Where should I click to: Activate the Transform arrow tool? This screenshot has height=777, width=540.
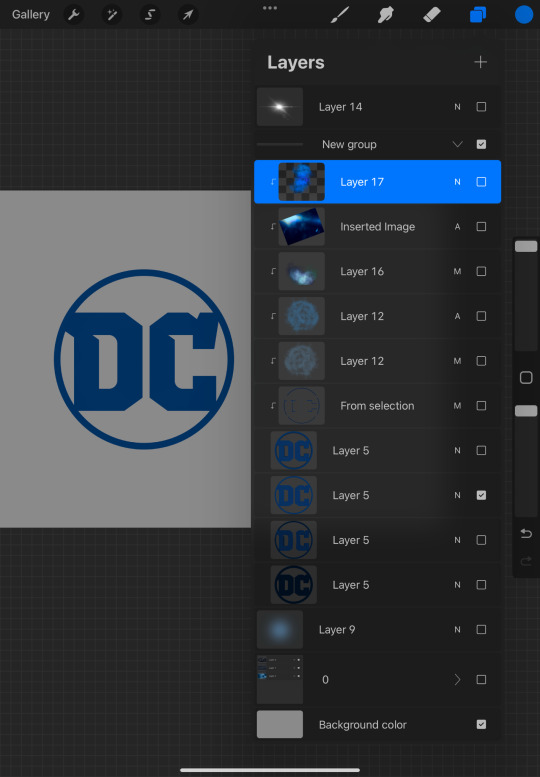pyautogui.click(x=188, y=15)
